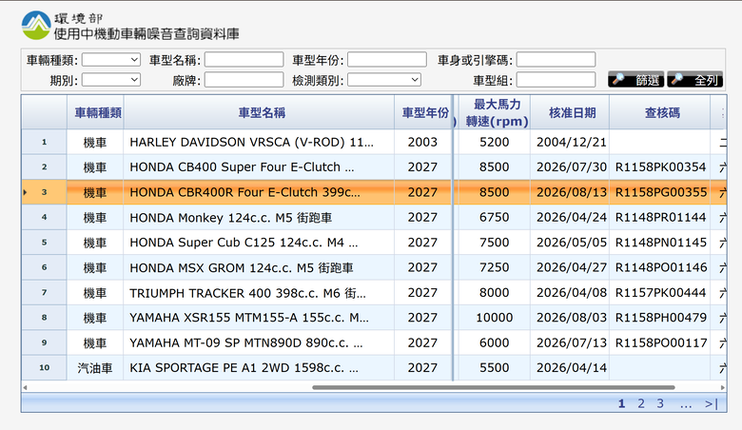Screen dimensions: 742x430
Task: Select HONDA Super Cub C125 row
Action: tap(374, 242)
